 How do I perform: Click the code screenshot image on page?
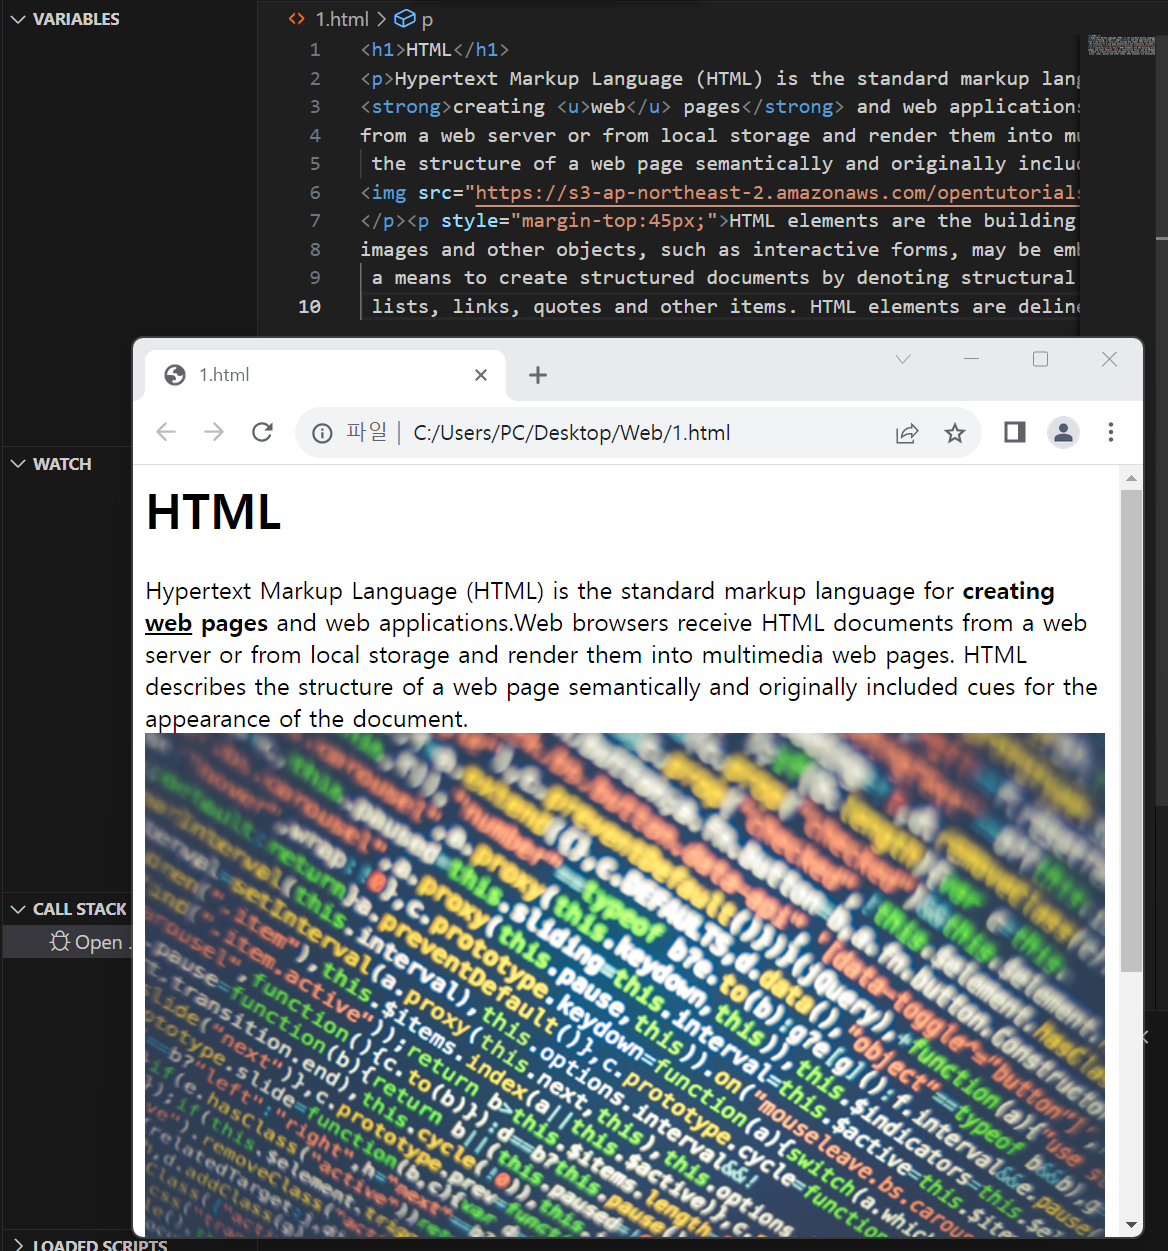625,985
